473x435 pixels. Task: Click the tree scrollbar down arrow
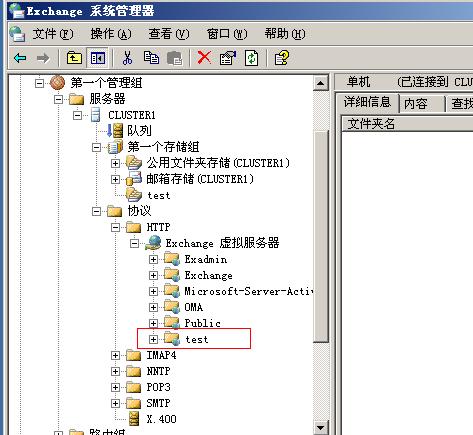click(x=320, y=428)
